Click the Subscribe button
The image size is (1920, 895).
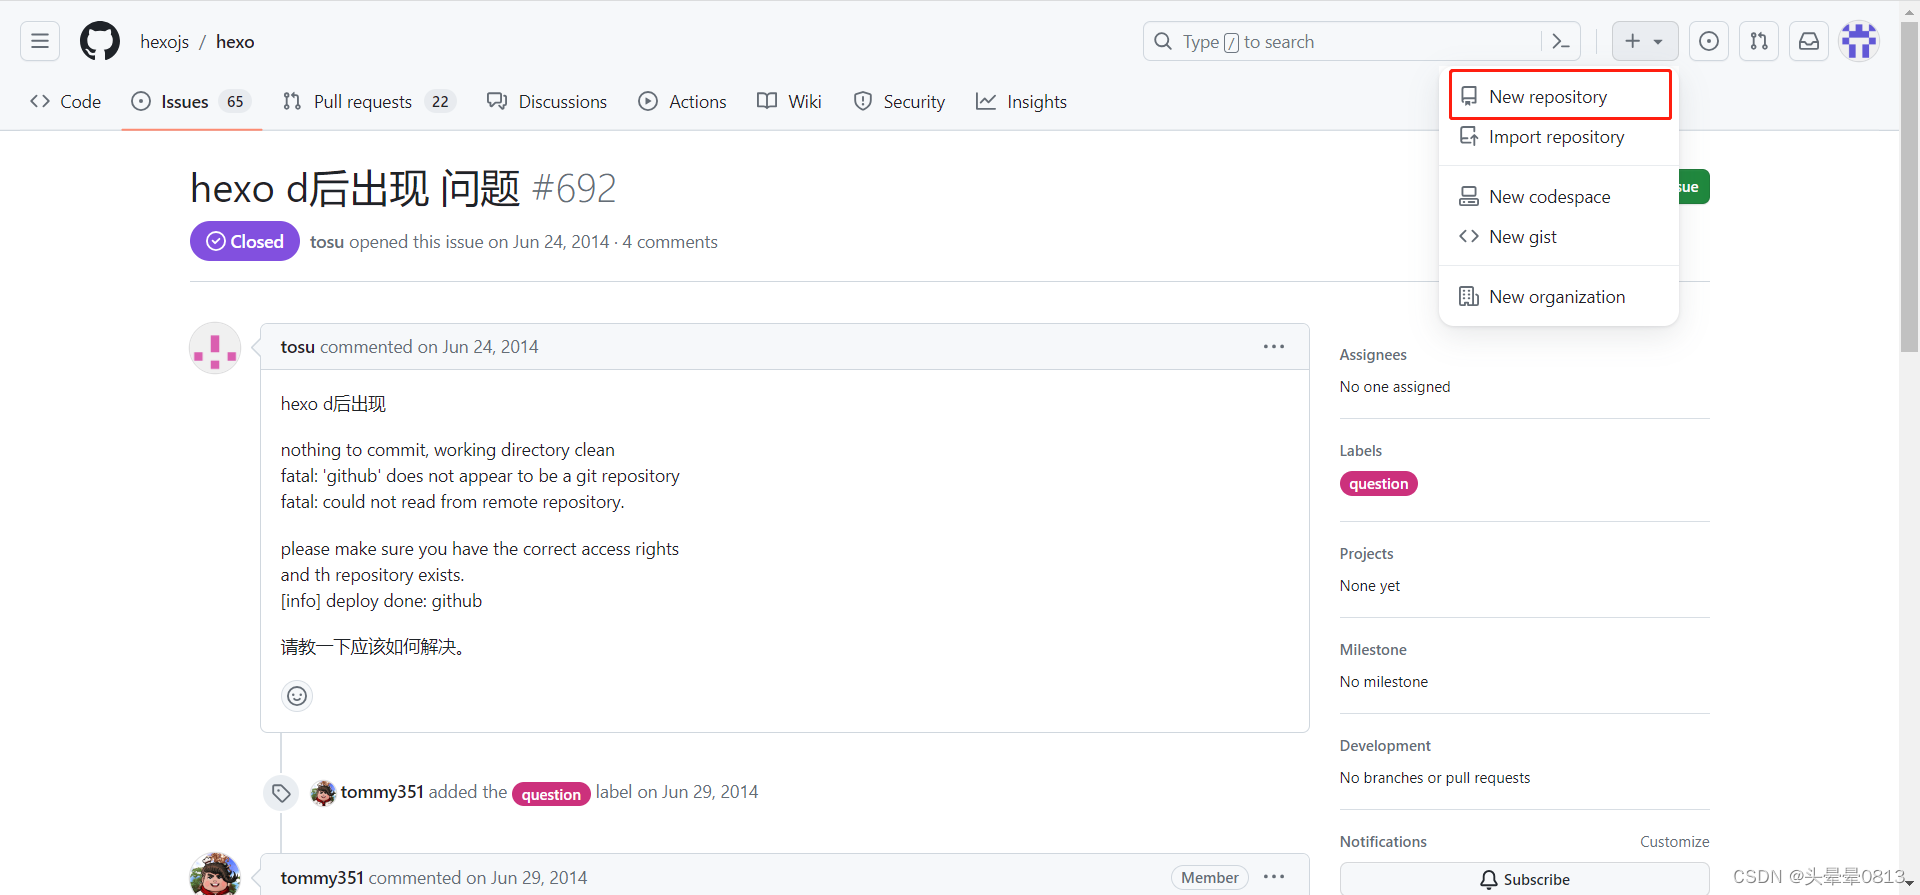pyautogui.click(x=1524, y=879)
